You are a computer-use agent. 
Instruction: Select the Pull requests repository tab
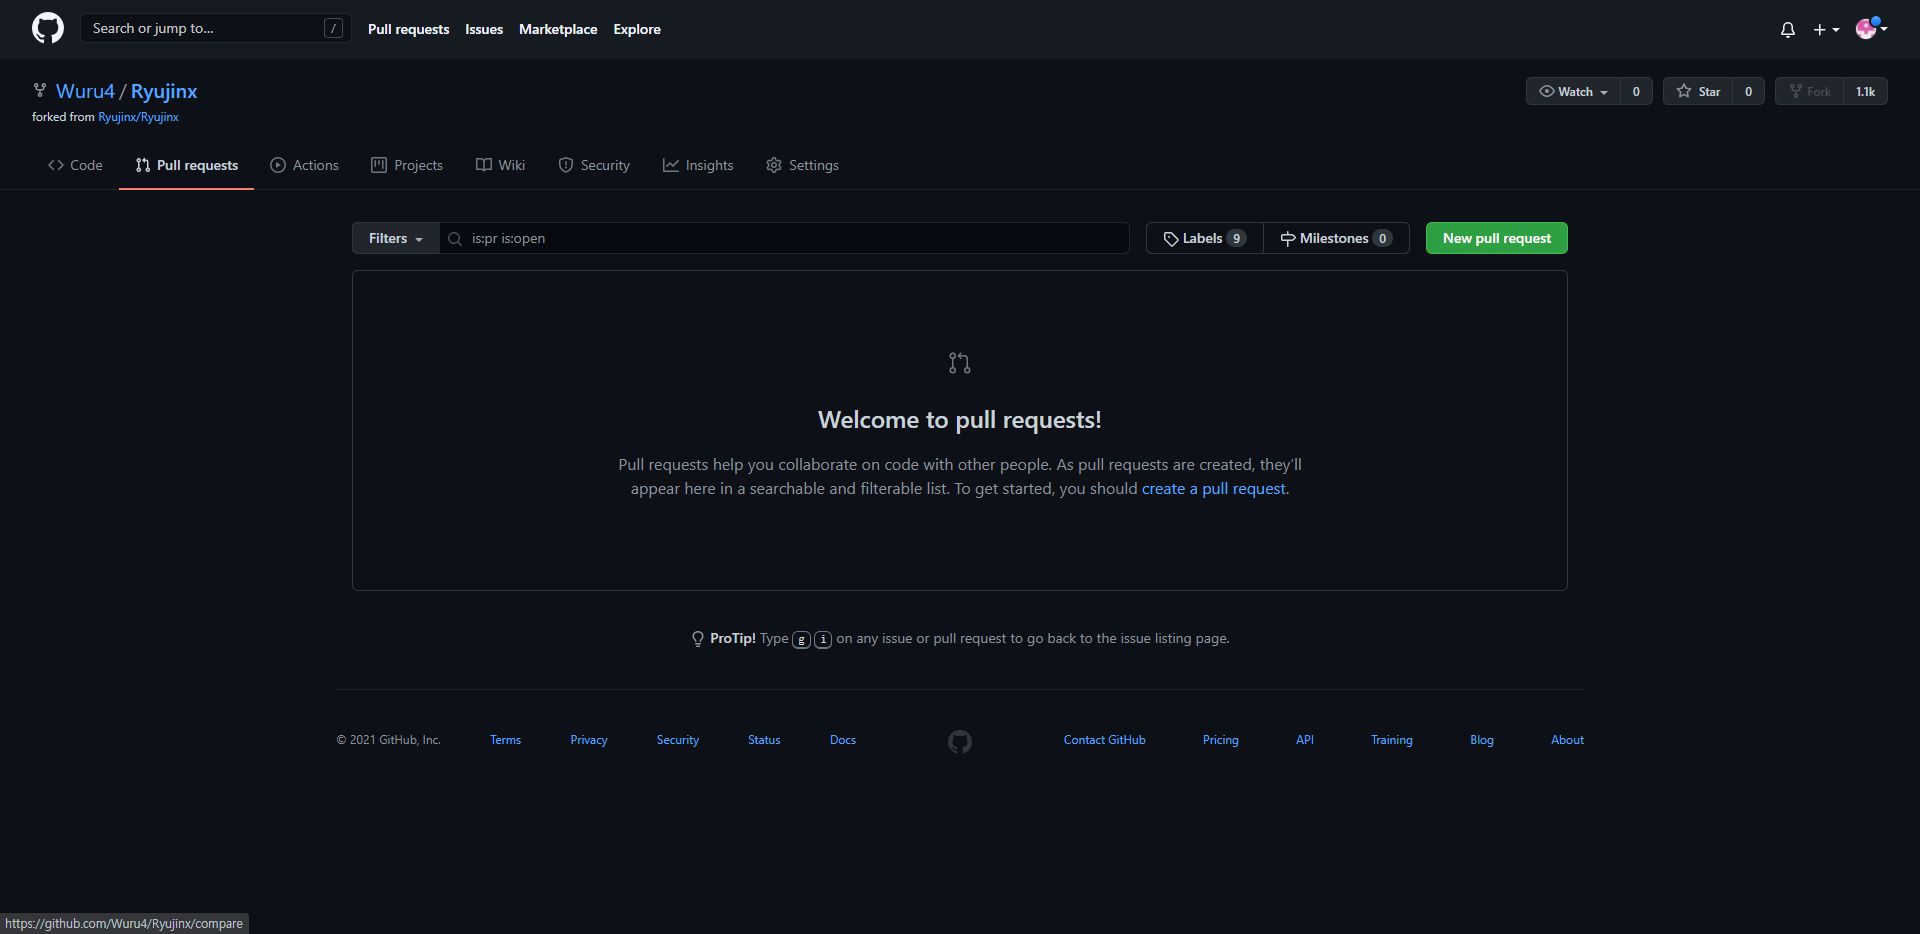[x=187, y=165]
